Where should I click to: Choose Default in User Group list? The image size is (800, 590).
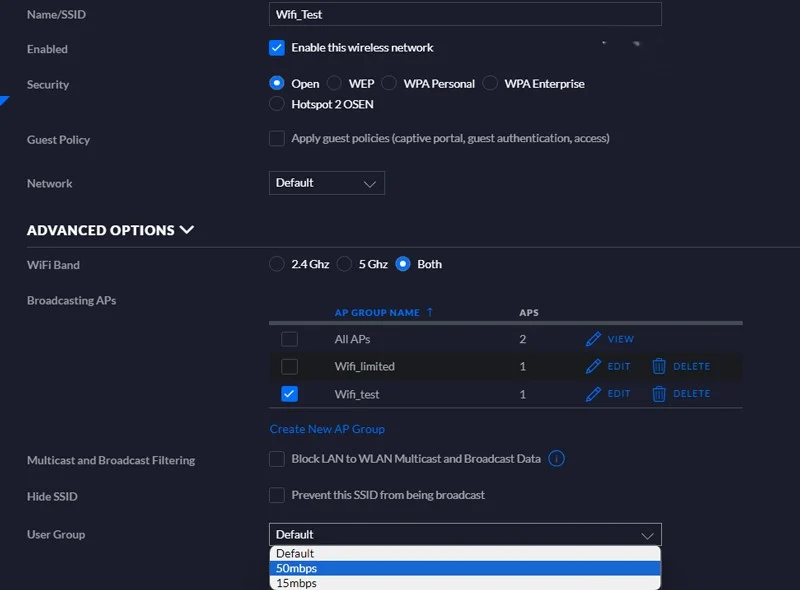pyautogui.click(x=465, y=554)
